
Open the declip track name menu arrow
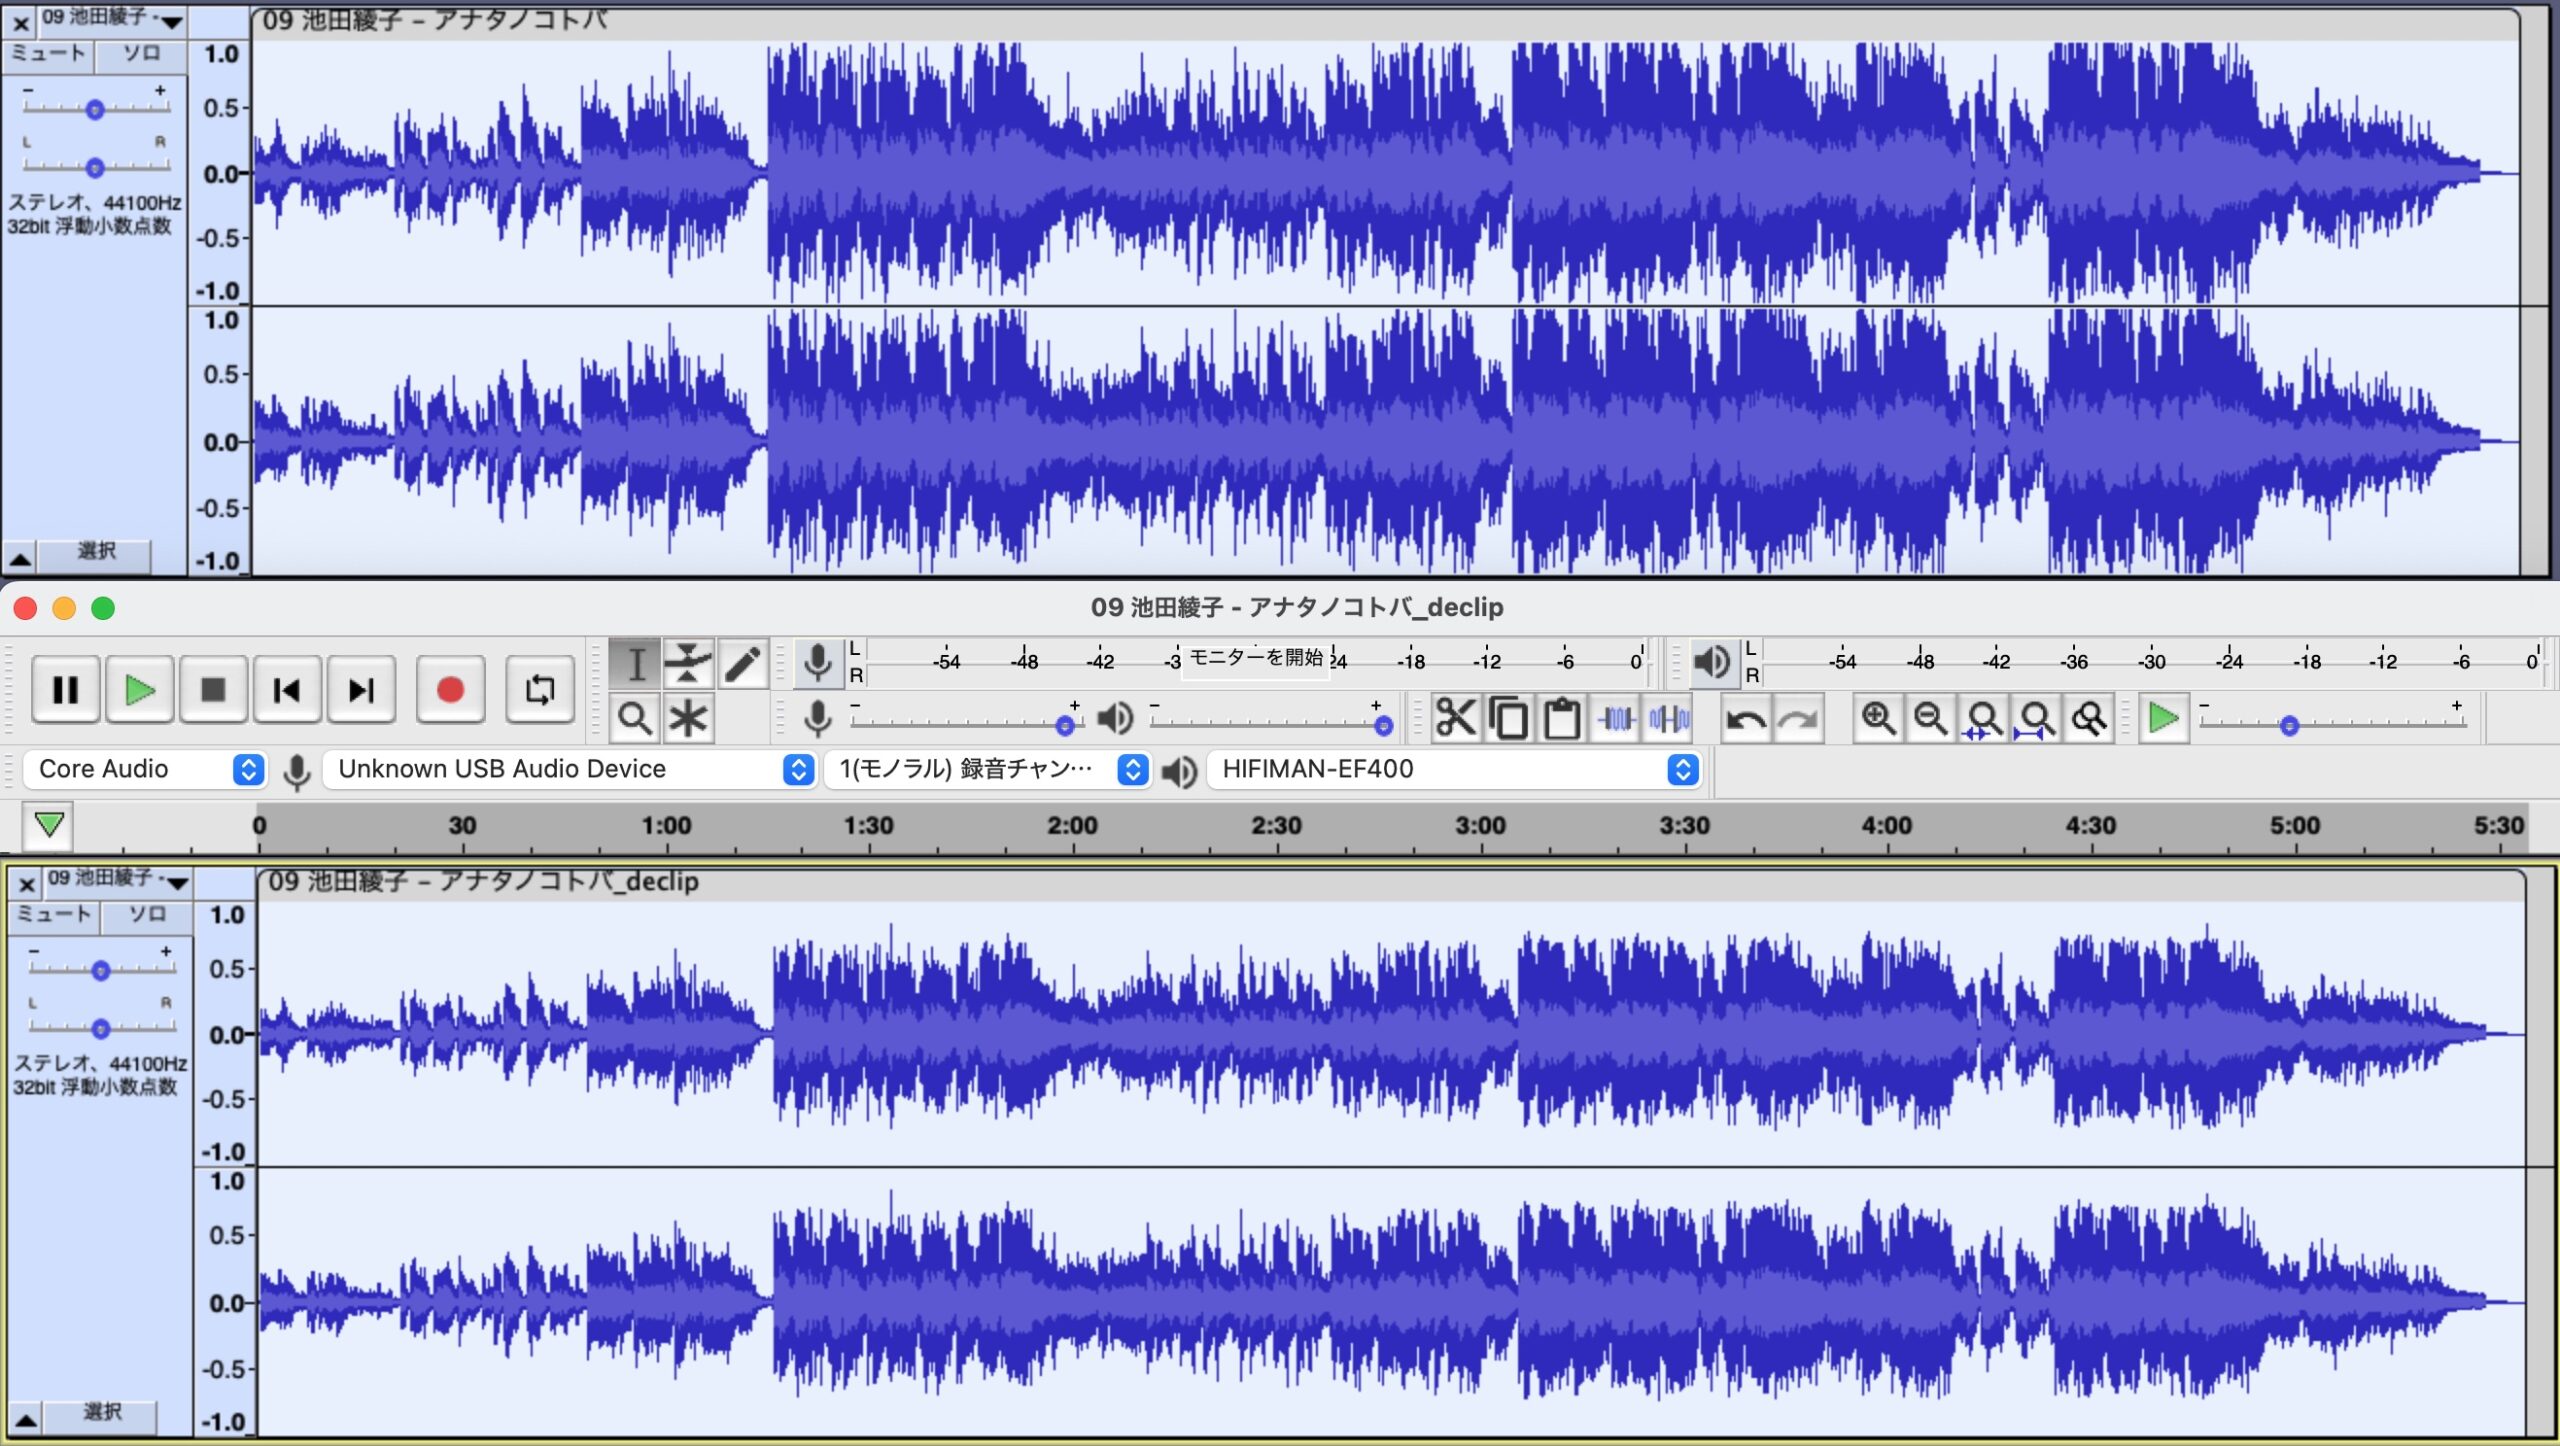[177, 882]
